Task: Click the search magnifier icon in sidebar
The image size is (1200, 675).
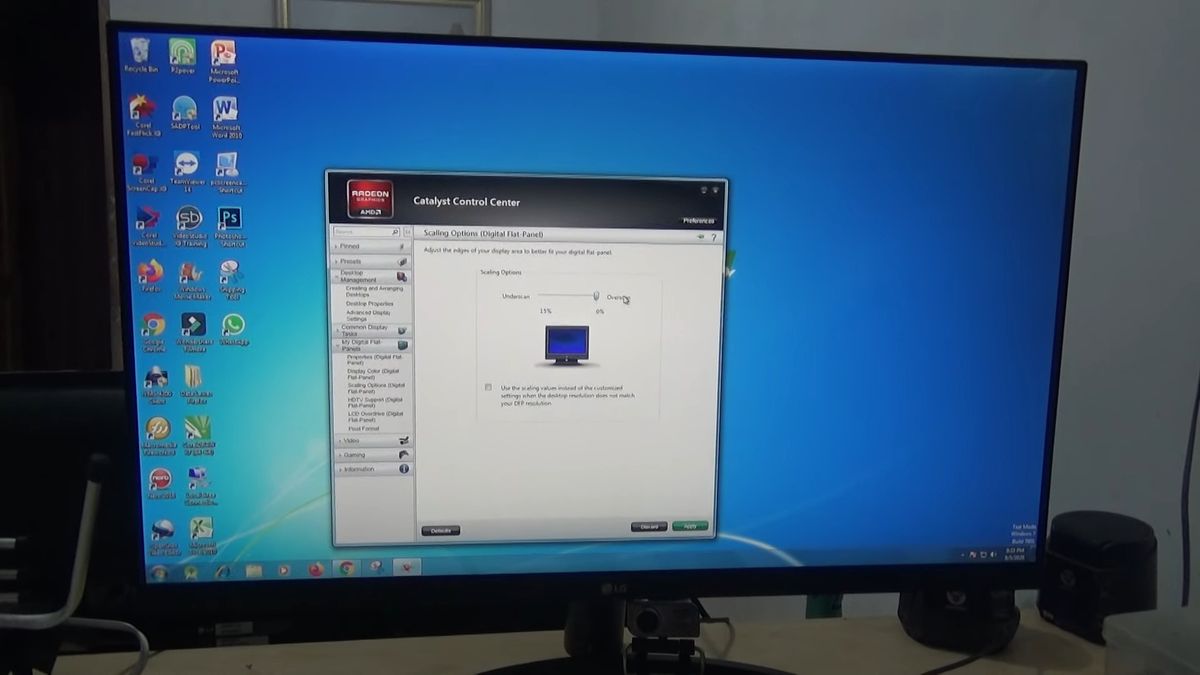Action: click(396, 232)
